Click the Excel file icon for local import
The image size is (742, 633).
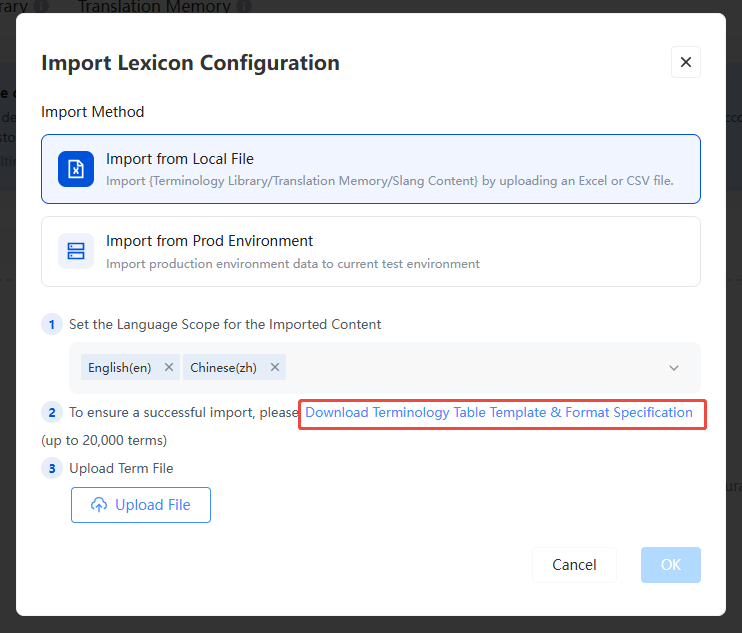point(76,169)
